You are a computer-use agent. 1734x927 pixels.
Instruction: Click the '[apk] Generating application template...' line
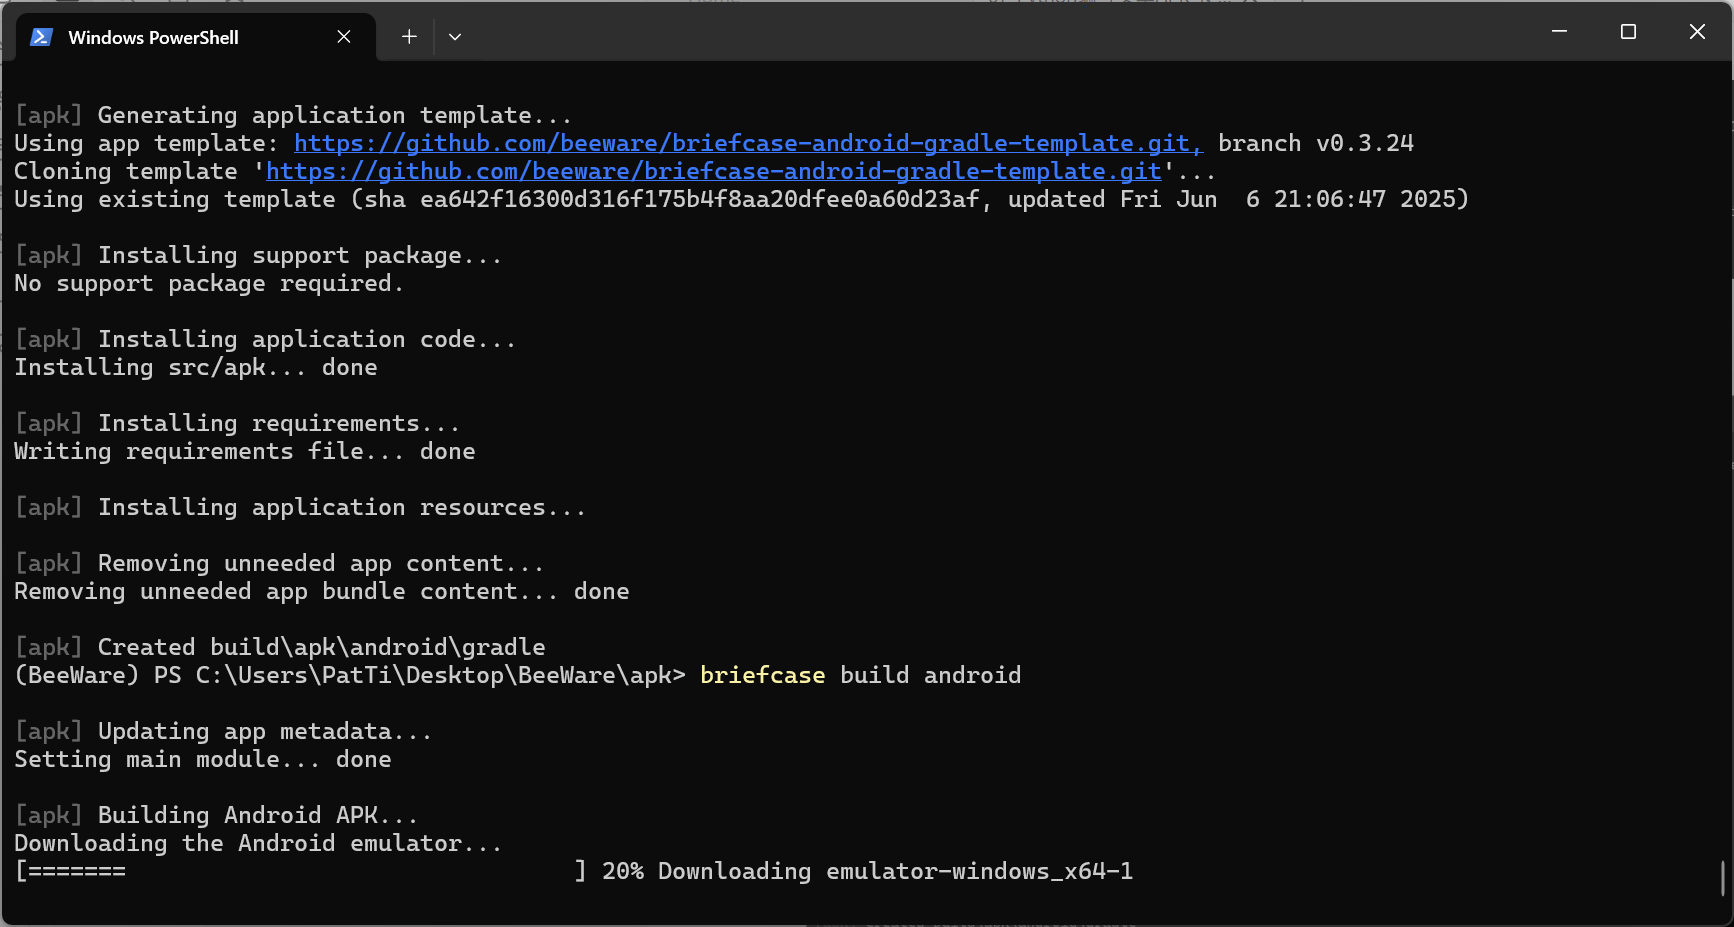click(293, 116)
